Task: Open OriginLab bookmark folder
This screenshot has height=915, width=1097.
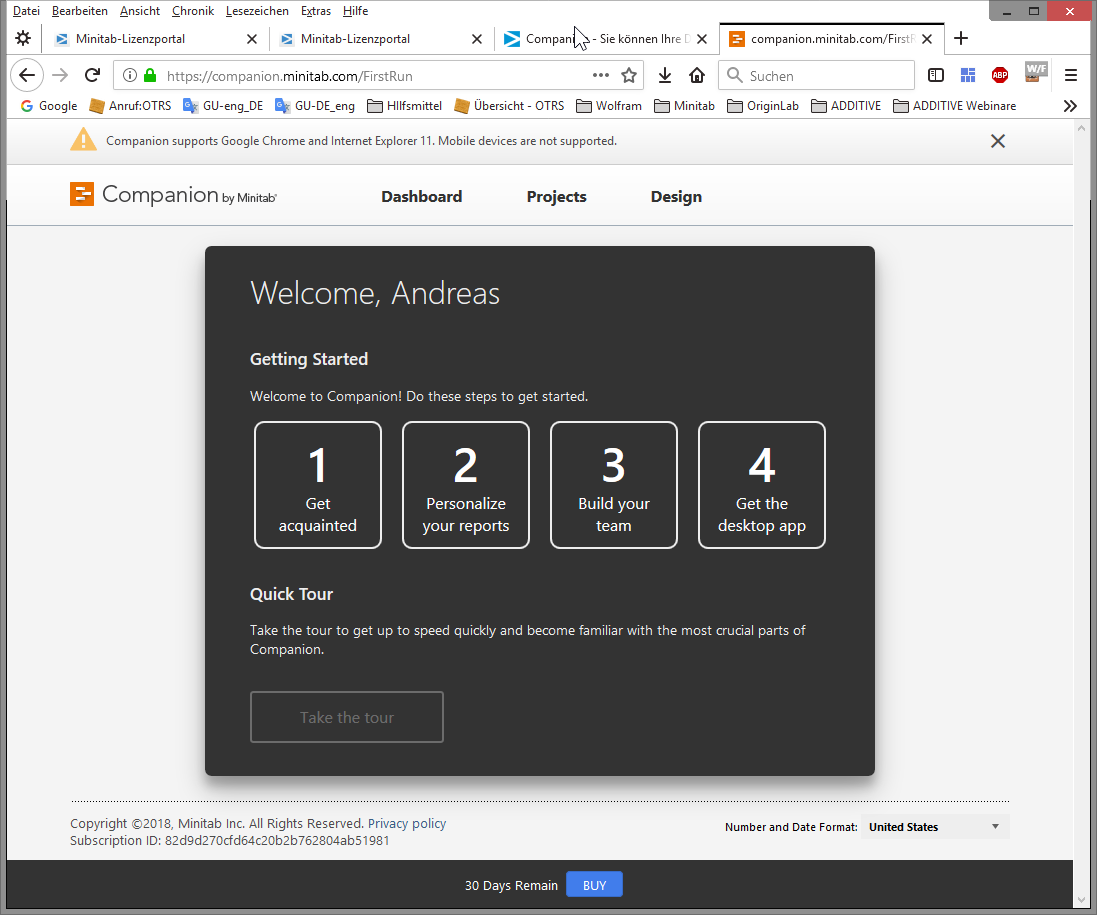Action: [x=763, y=106]
